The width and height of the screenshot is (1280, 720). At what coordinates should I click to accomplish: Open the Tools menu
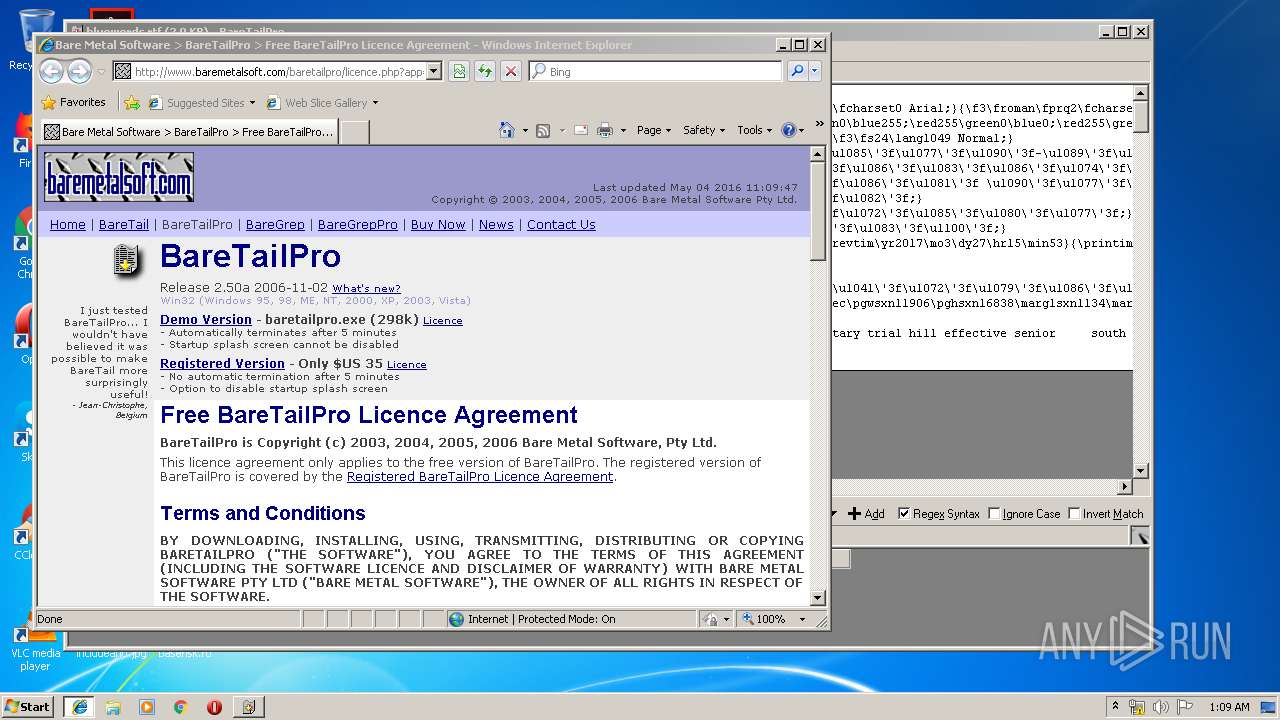pos(754,130)
